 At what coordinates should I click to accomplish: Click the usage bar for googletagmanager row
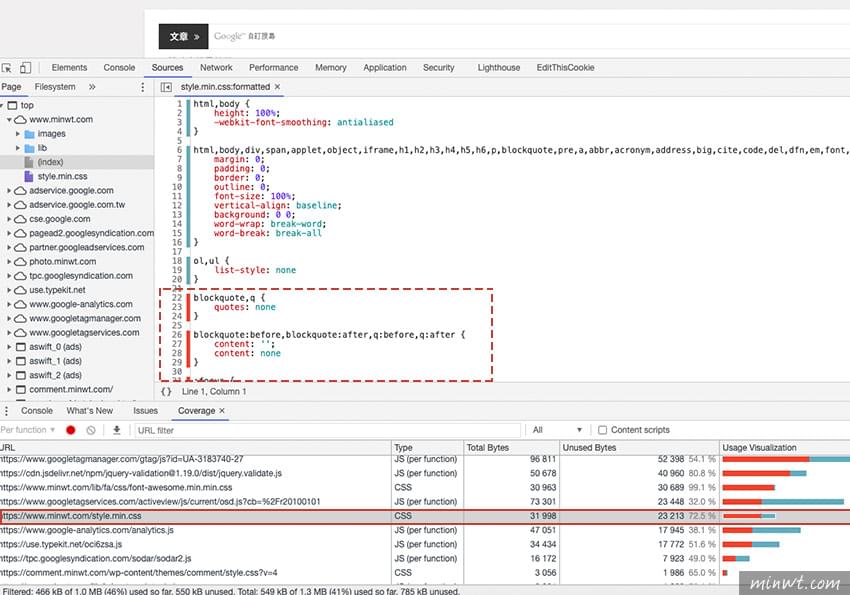[x=786, y=459]
